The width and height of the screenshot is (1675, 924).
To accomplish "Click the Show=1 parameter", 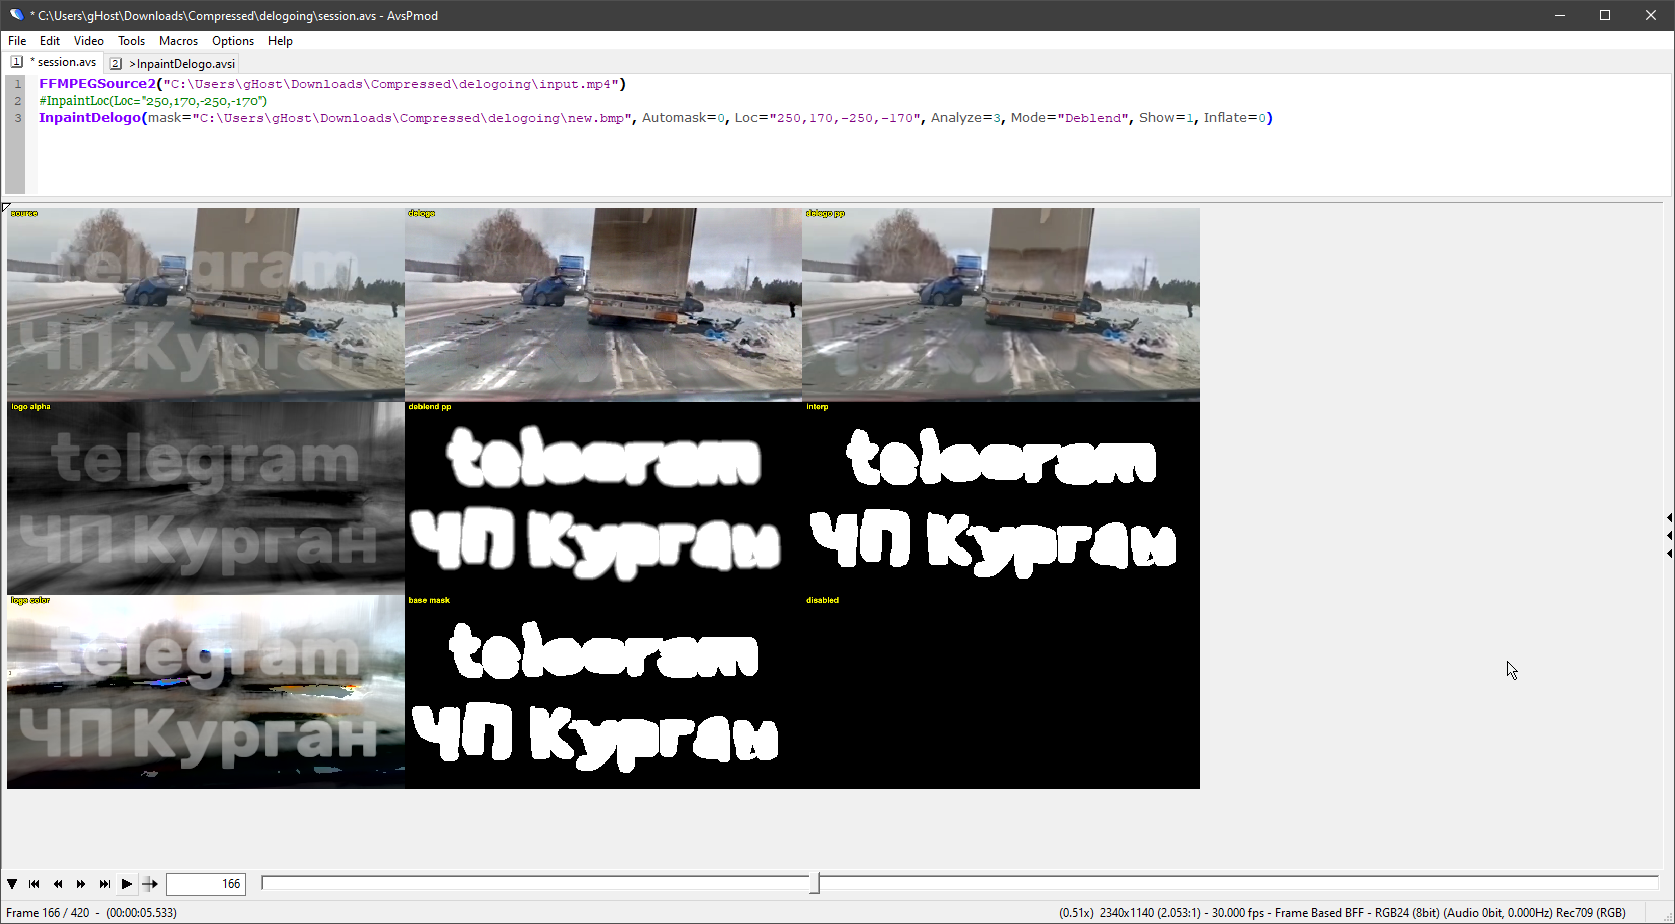I will pos(1166,118).
